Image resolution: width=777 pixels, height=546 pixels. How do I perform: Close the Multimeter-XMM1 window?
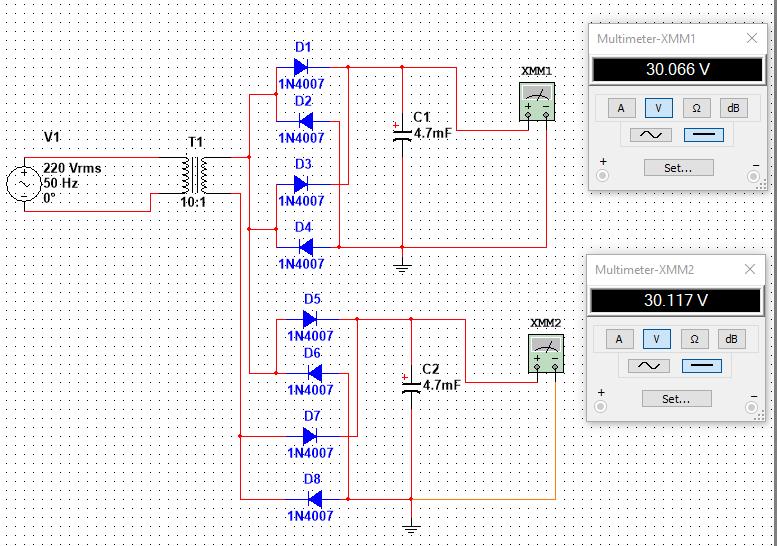[x=752, y=38]
